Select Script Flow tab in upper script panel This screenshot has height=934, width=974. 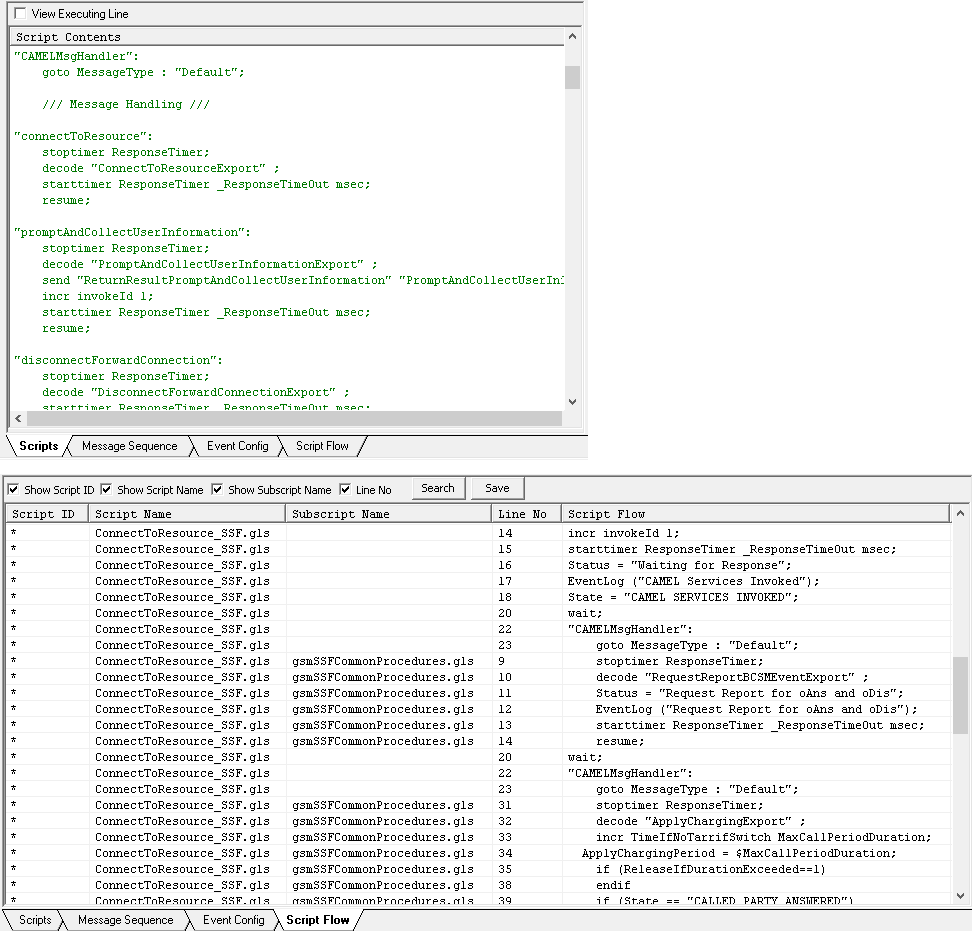[322, 446]
